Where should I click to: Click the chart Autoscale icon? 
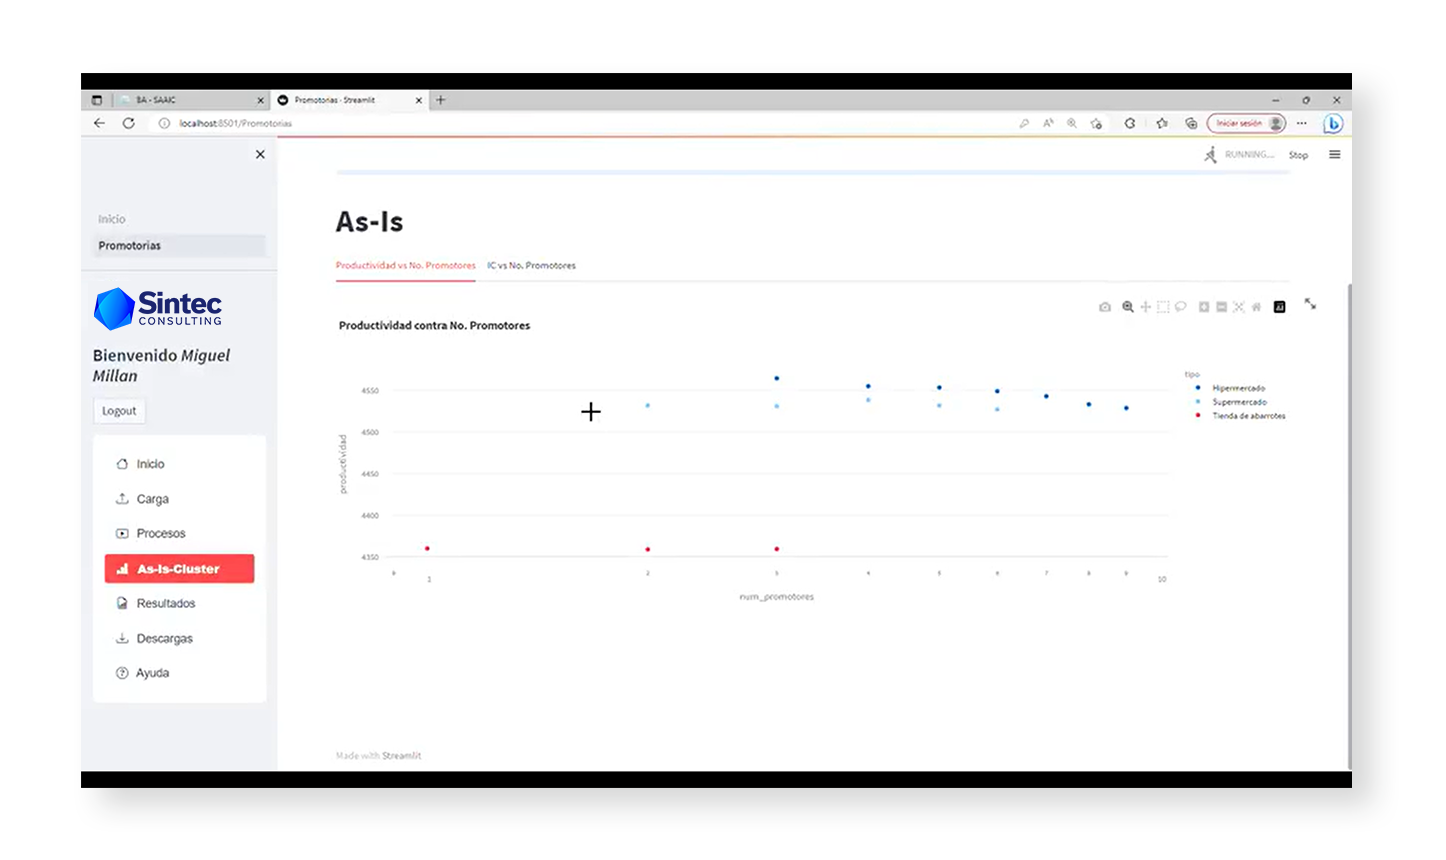pyautogui.click(x=1238, y=307)
